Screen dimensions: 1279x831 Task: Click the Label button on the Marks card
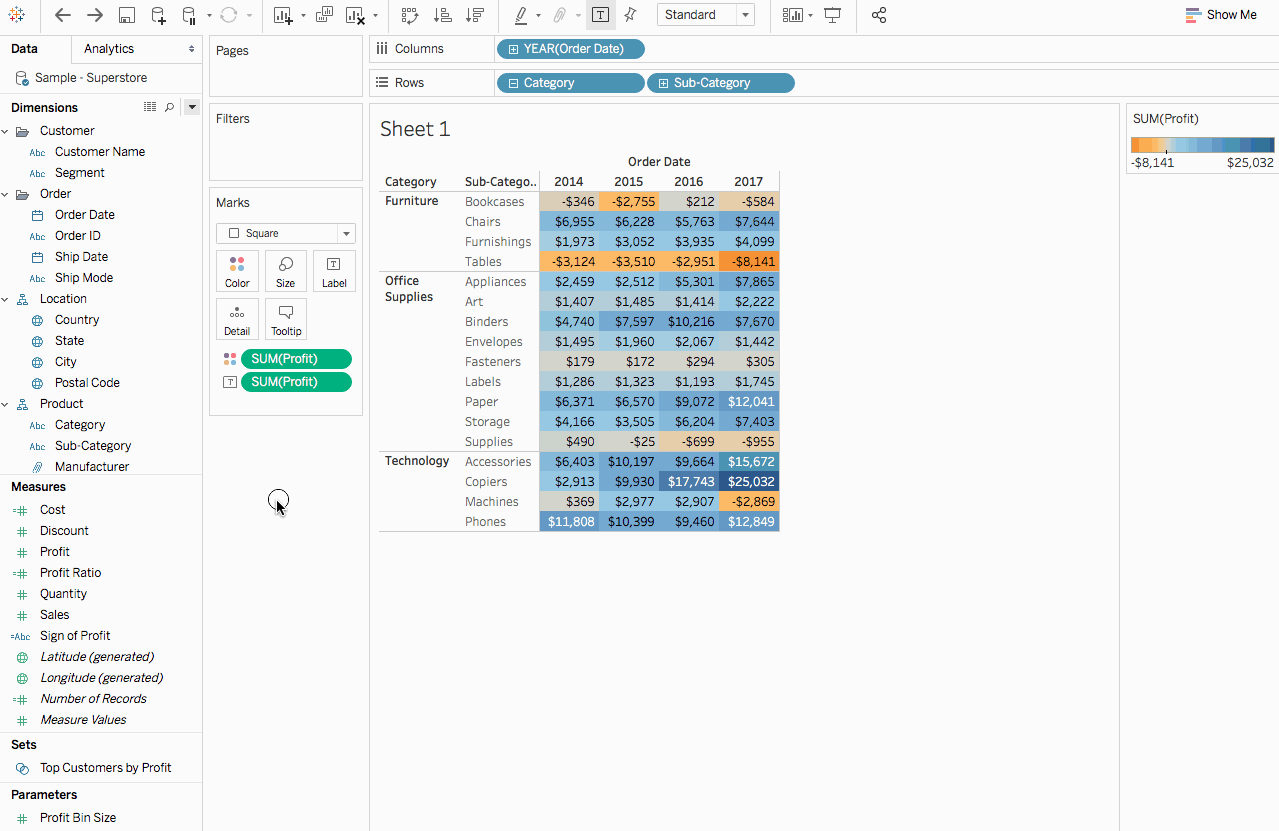334,270
